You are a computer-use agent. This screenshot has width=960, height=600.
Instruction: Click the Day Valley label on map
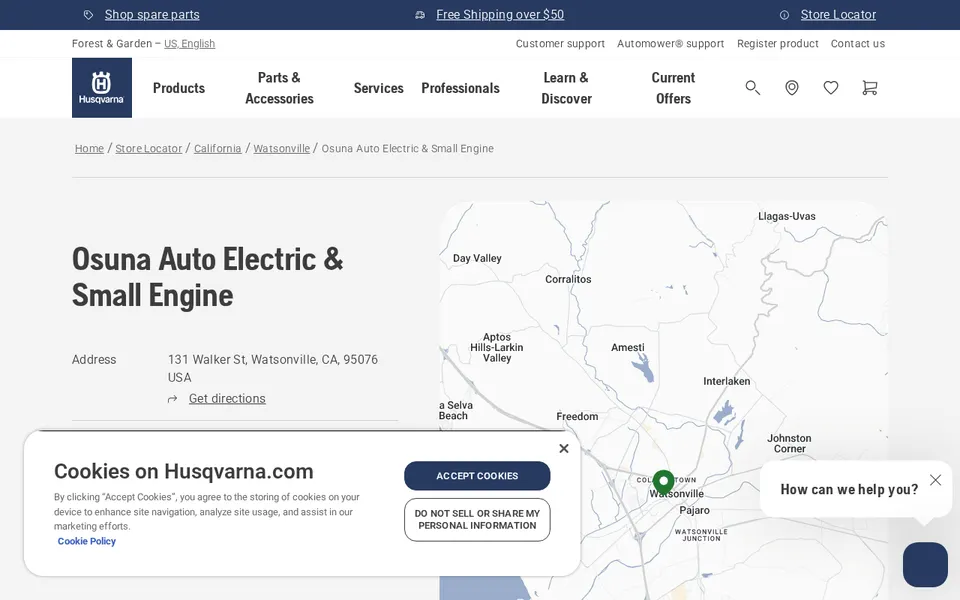pos(477,258)
